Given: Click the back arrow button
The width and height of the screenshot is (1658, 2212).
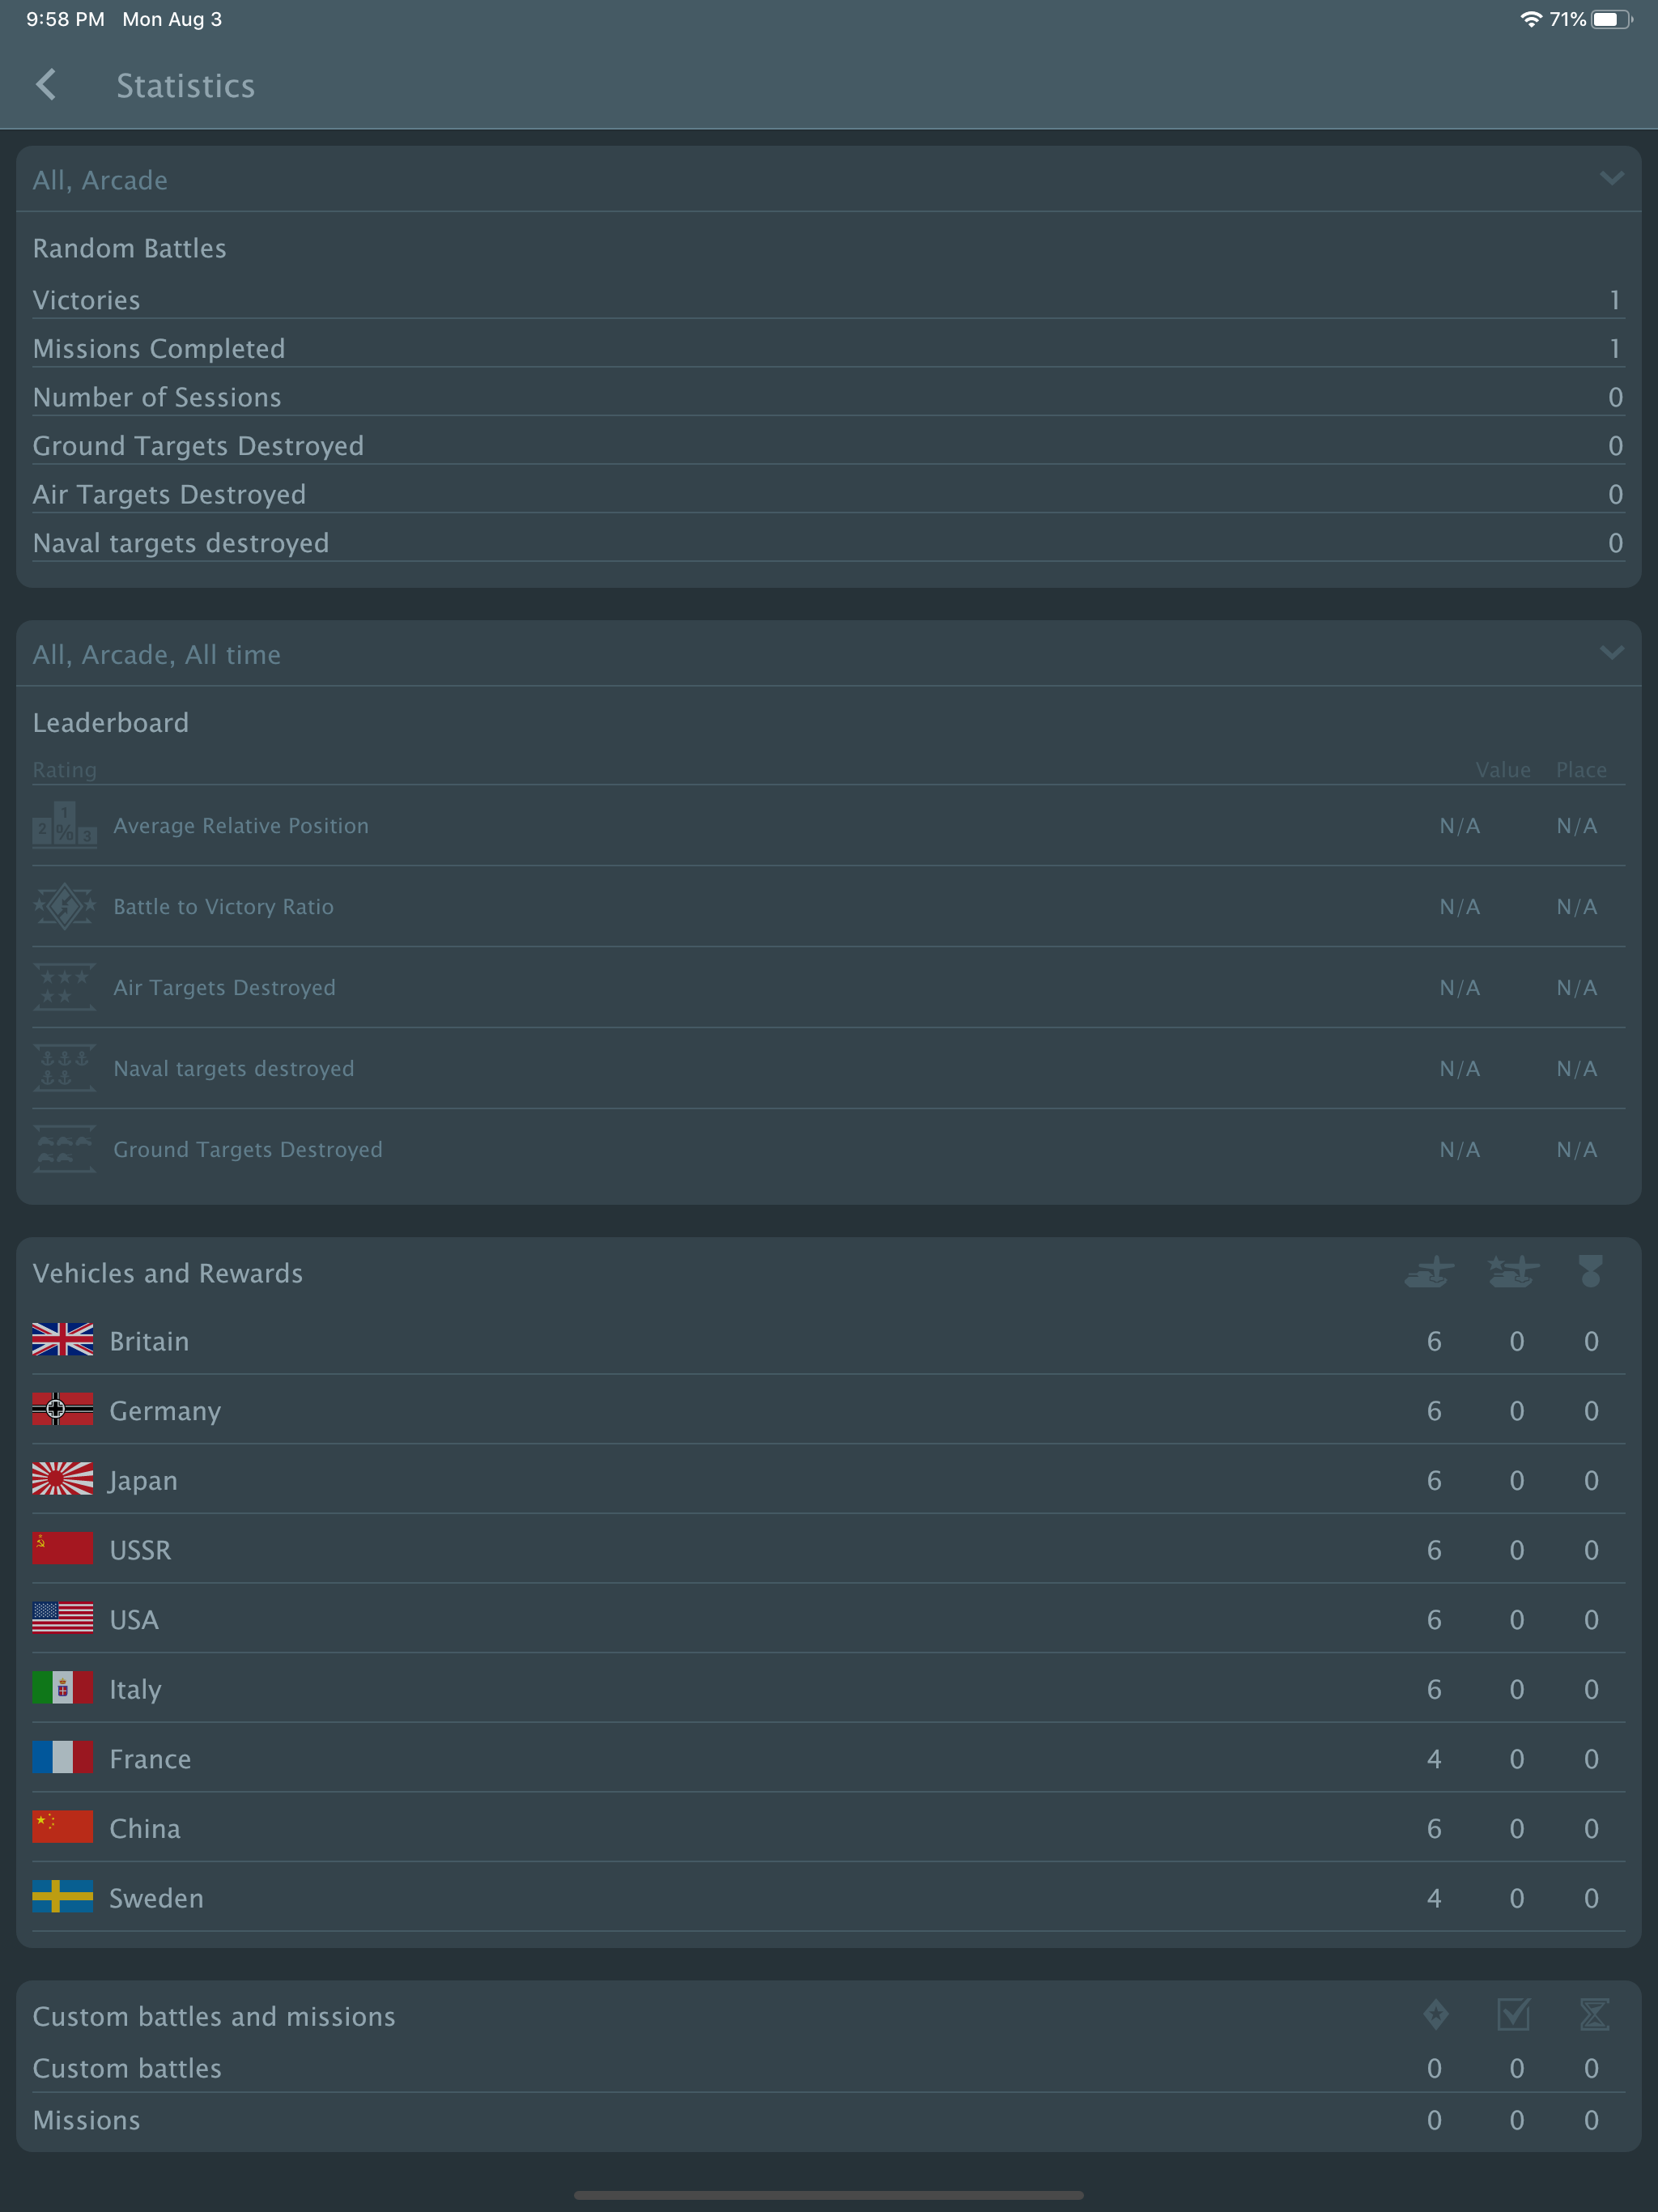Looking at the screenshot, I should tap(47, 86).
